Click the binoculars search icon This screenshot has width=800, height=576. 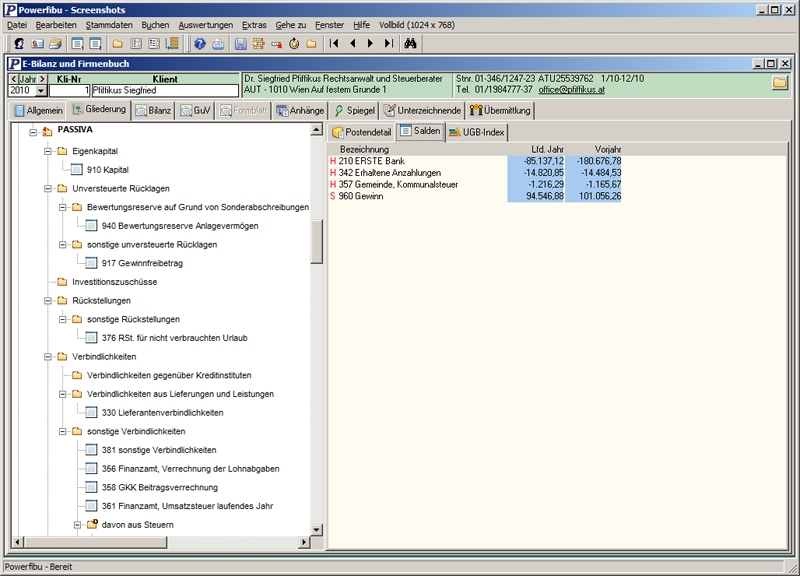[410, 44]
